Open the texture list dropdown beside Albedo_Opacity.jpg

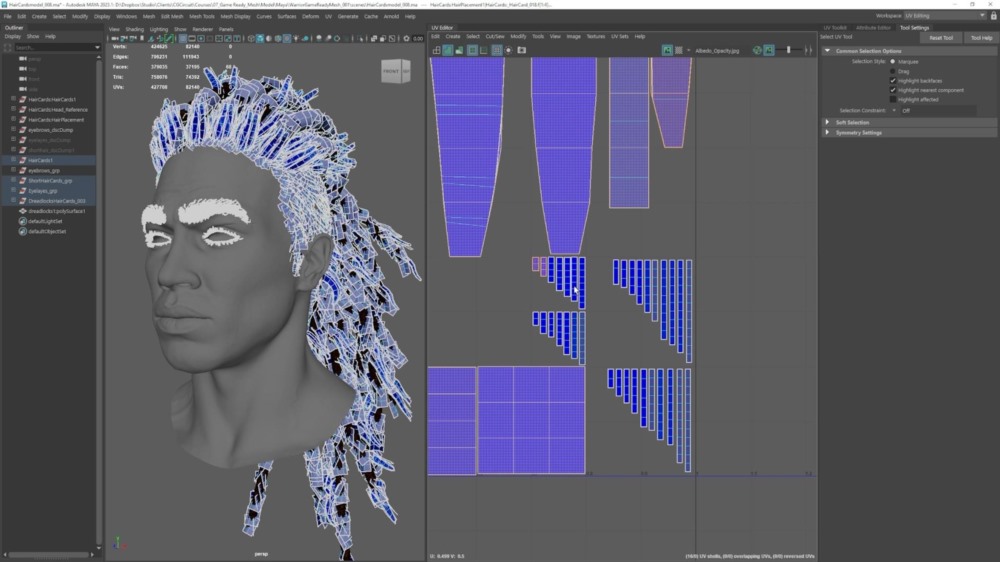point(689,50)
